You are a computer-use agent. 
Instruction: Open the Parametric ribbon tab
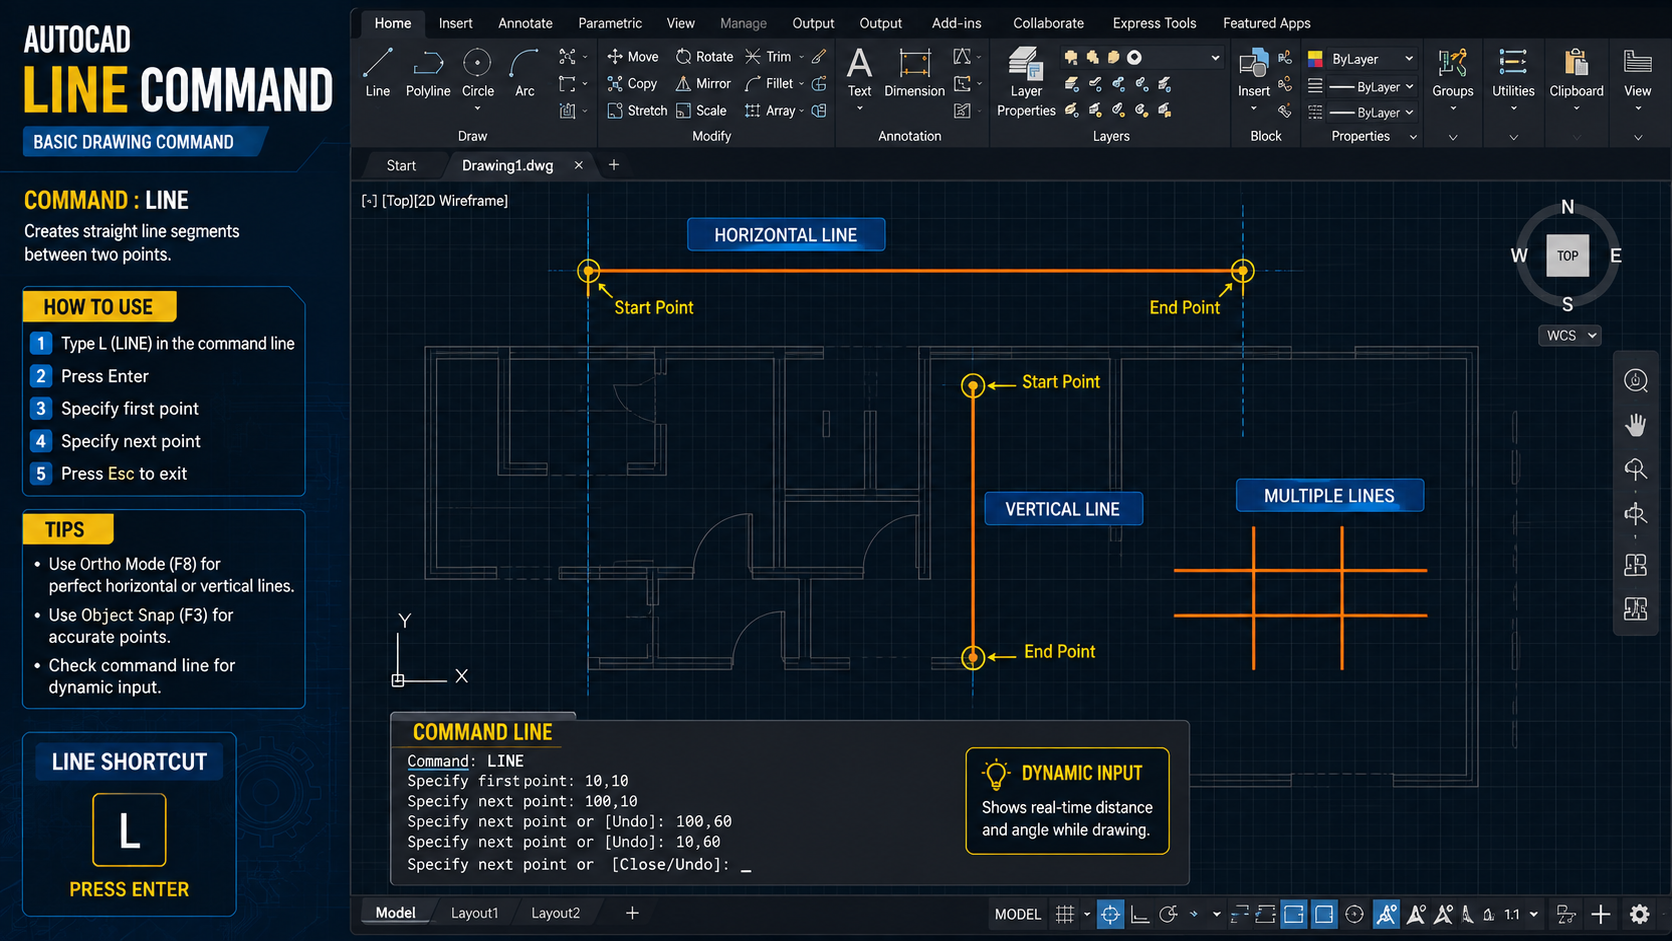click(609, 23)
